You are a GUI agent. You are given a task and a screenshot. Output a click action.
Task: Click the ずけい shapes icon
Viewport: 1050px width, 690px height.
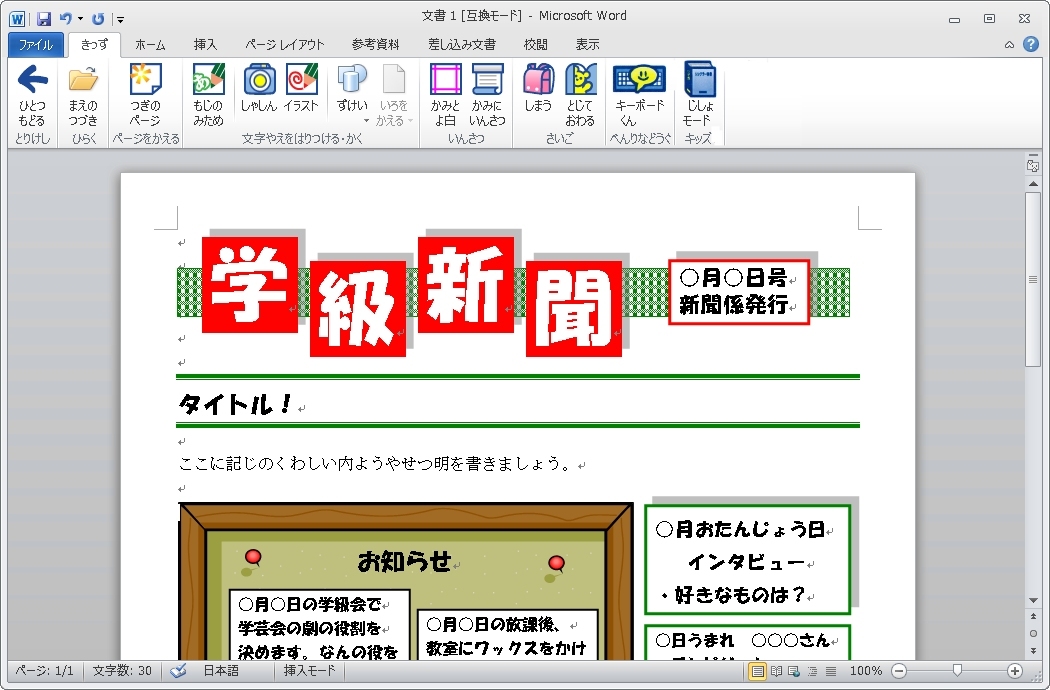pyautogui.click(x=352, y=80)
